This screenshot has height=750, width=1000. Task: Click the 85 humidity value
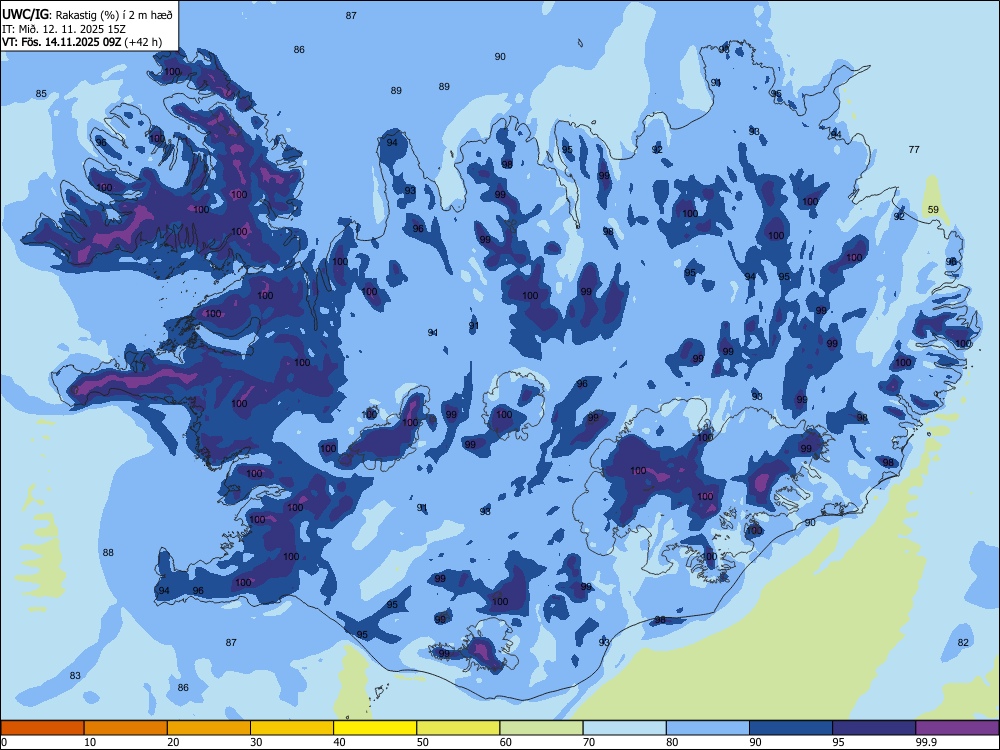[x=41, y=94]
